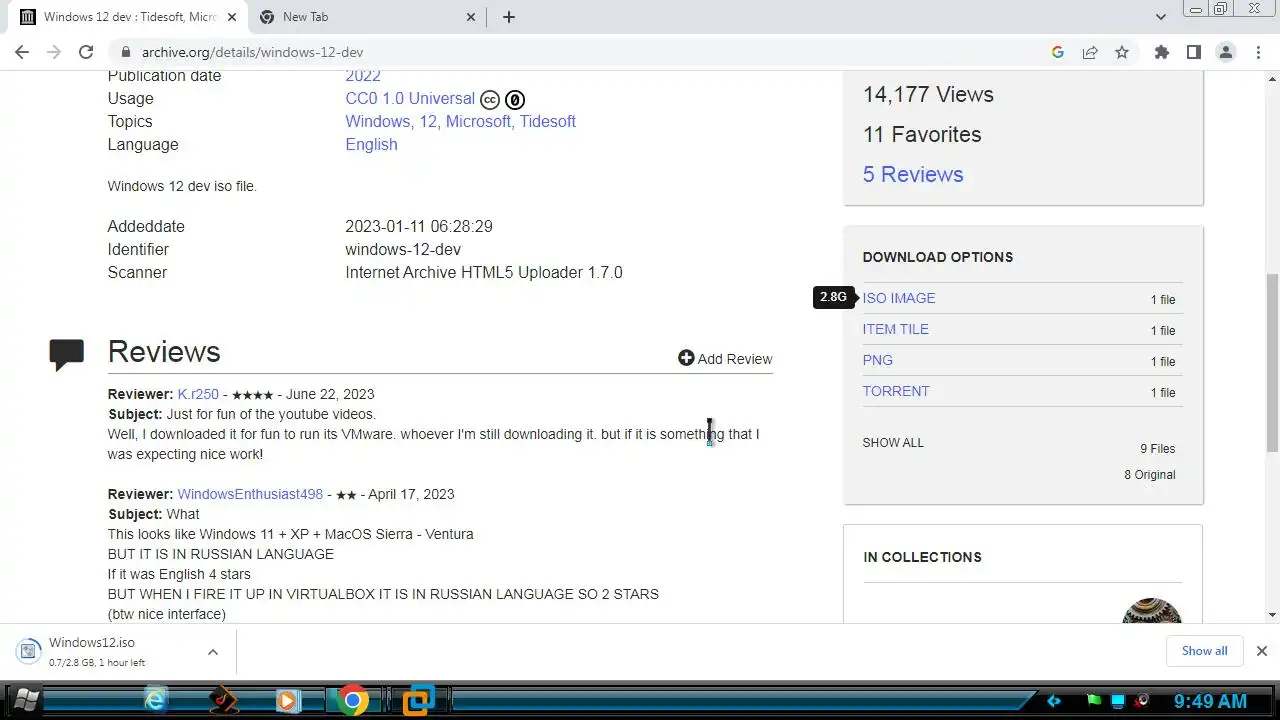This screenshot has width=1280, height=720.
Task: Go back to the previous page
Action: (x=22, y=52)
